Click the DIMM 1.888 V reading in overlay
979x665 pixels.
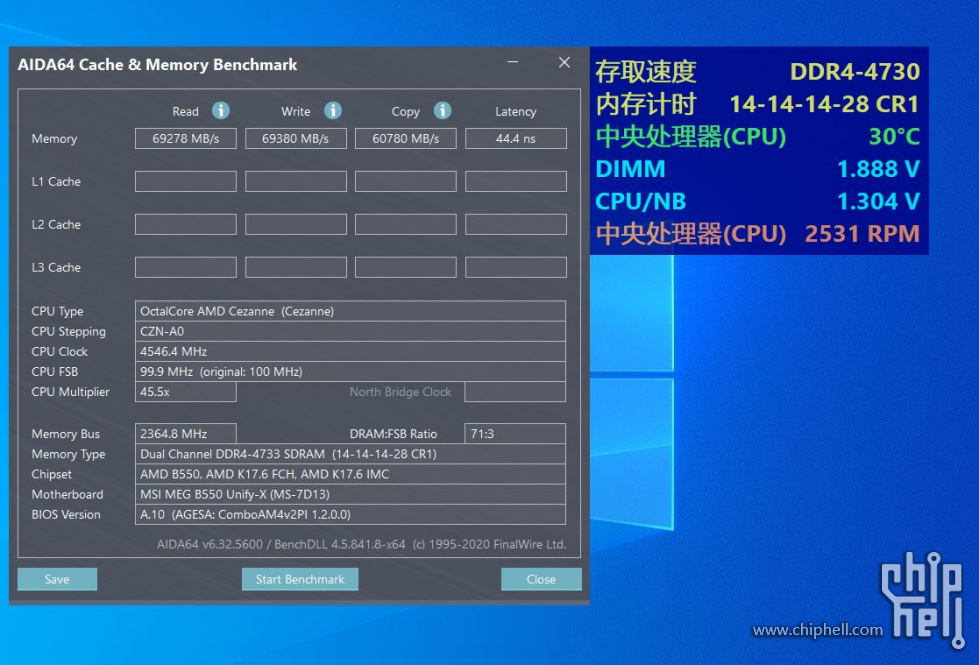click(x=878, y=169)
